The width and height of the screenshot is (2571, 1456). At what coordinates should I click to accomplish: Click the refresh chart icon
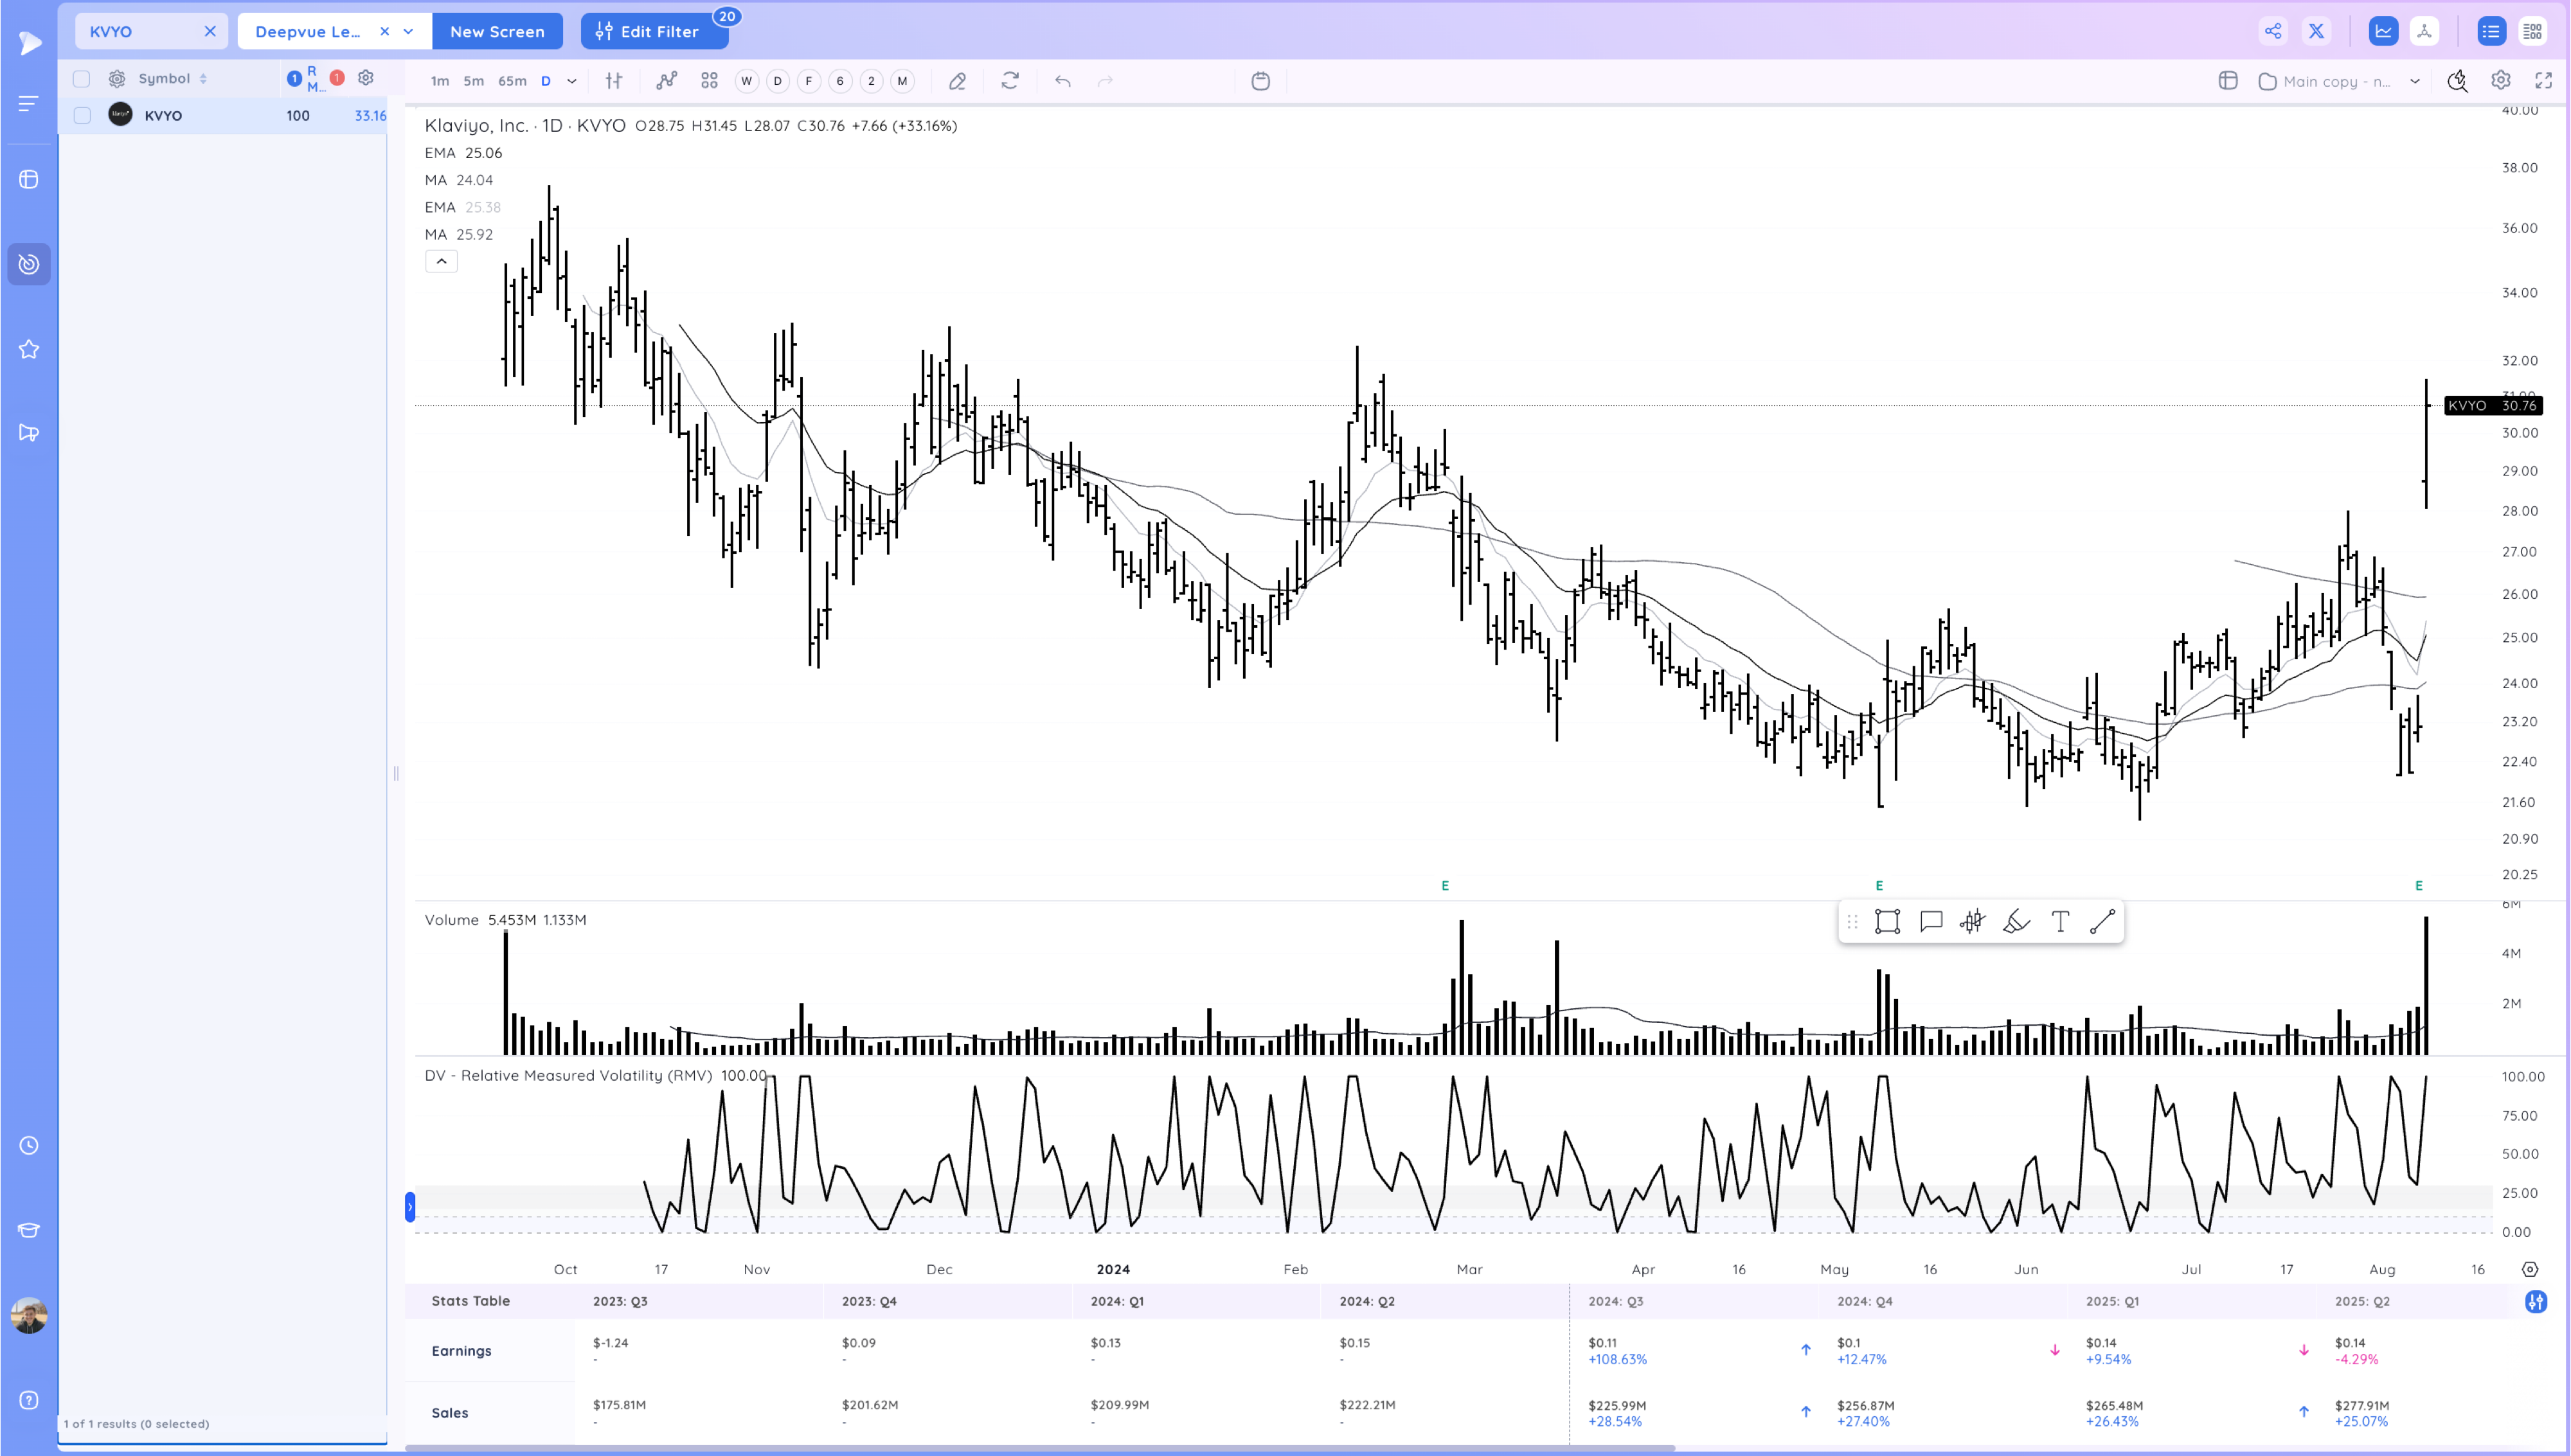click(1010, 81)
